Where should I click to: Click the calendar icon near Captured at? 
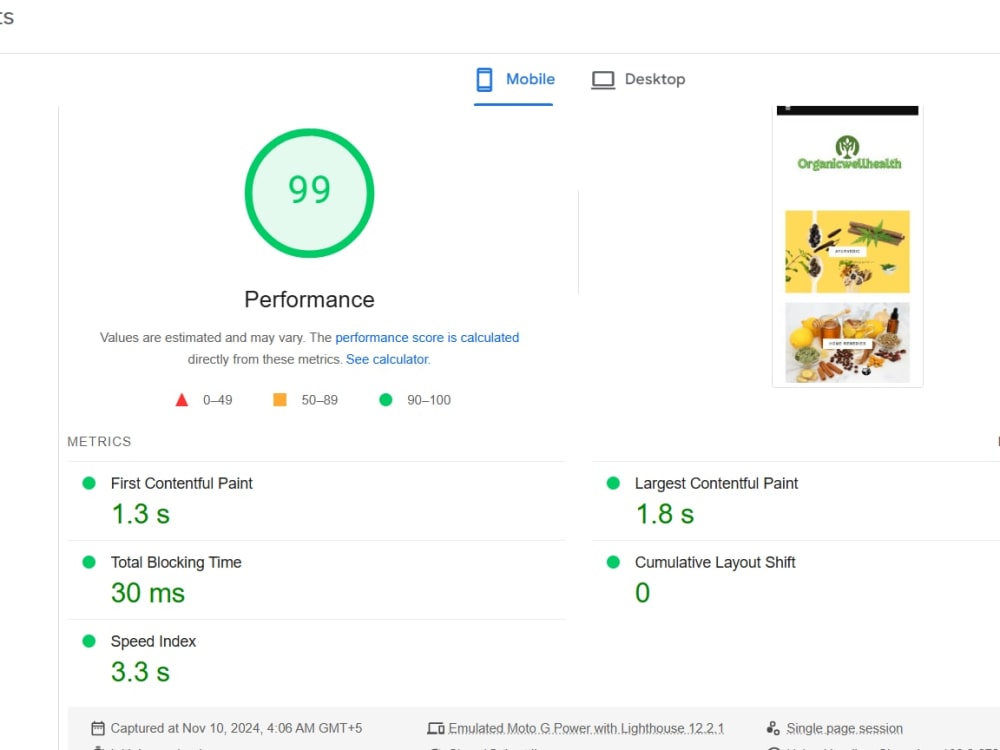(98, 728)
